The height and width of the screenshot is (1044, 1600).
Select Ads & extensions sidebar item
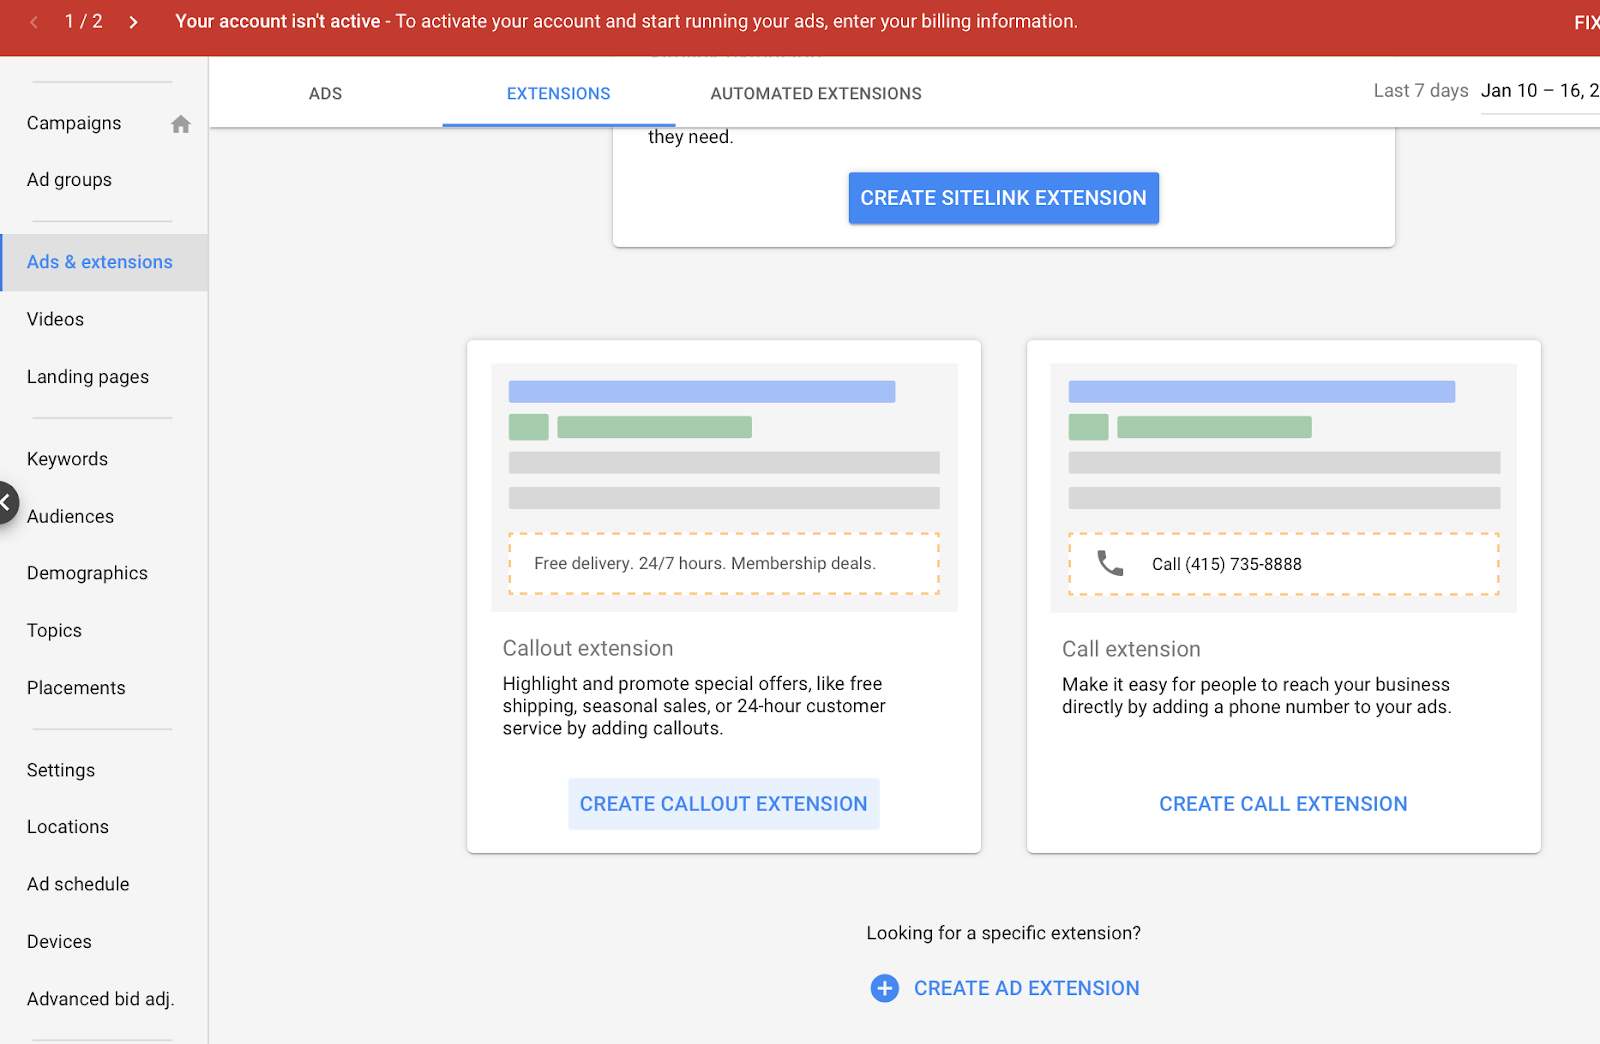point(104,262)
